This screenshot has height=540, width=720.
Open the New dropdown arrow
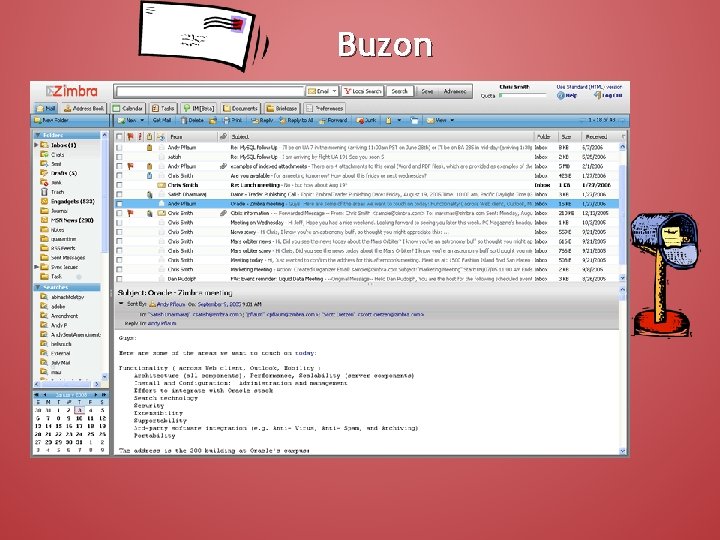[x=142, y=120]
